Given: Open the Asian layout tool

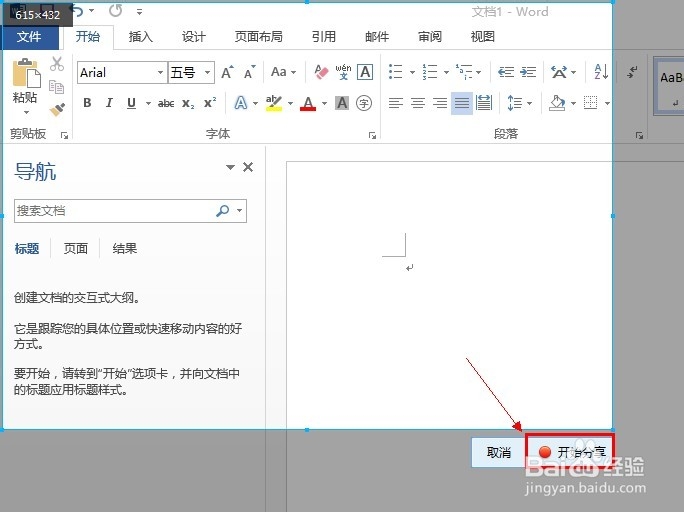Looking at the screenshot, I should (559, 72).
